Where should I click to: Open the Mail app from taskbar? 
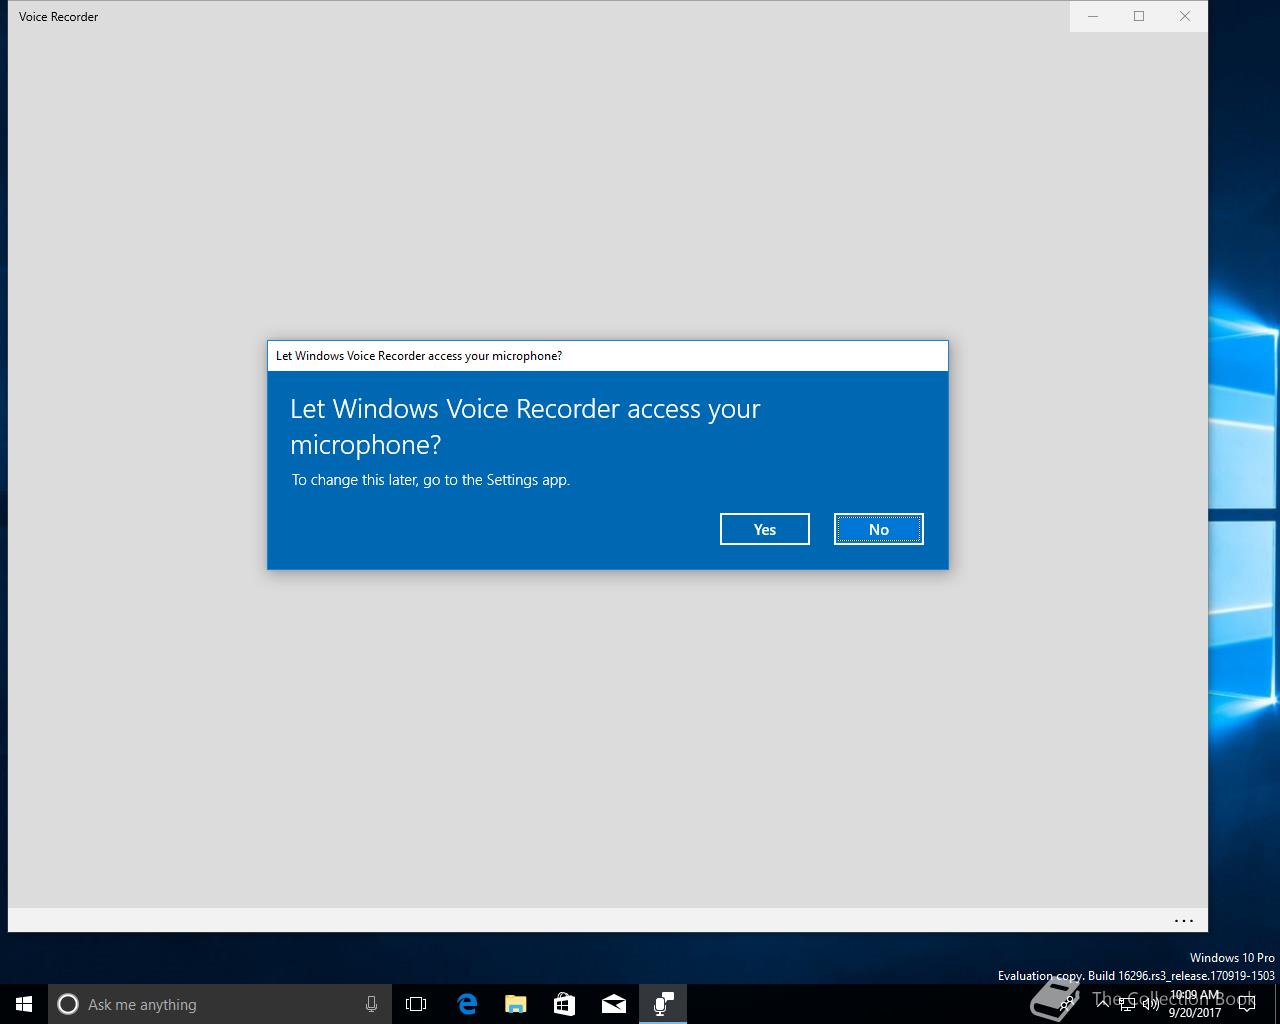pyautogui.click(x=614, y=1004)
